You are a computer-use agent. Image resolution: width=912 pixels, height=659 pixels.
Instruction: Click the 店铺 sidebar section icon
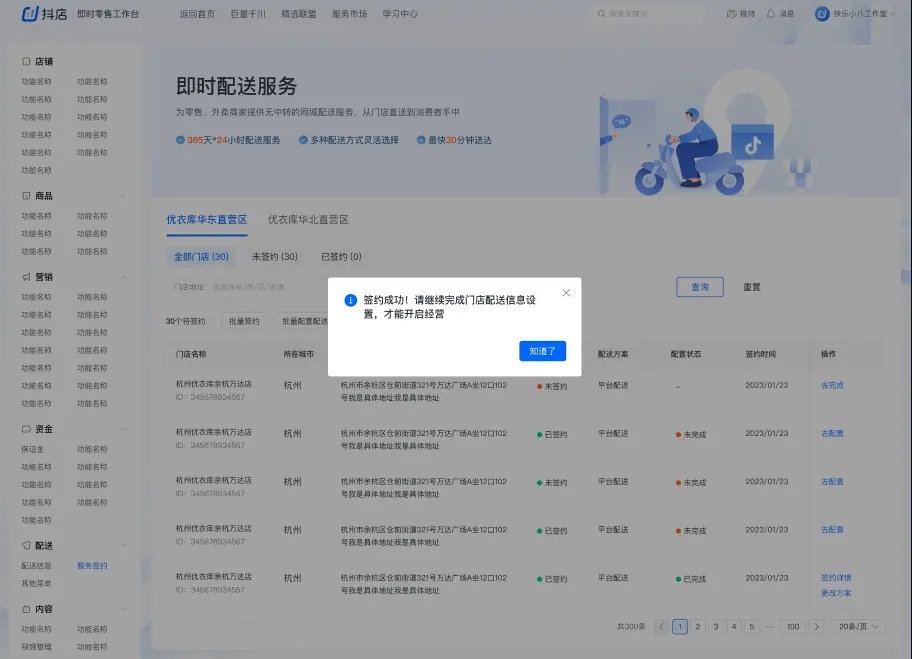coord(26,61)
